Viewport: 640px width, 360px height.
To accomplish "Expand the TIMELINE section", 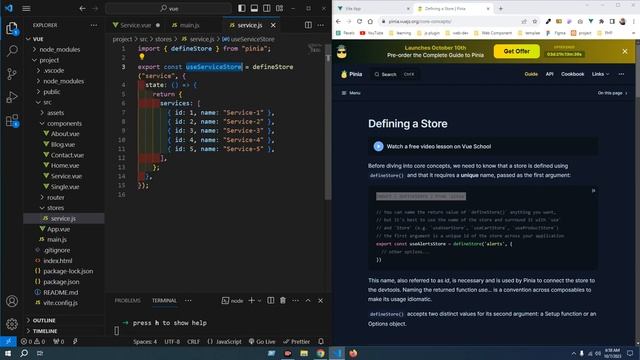I will click(44, 331).
